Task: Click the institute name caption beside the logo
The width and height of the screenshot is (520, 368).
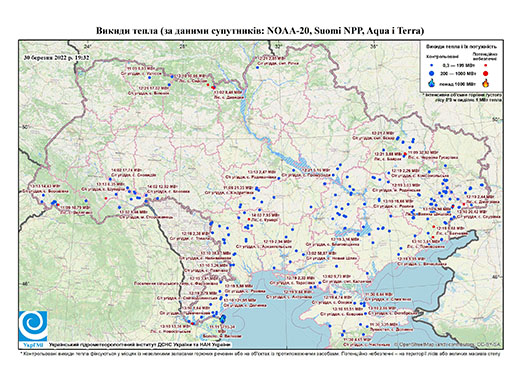Action: (140, 345)
